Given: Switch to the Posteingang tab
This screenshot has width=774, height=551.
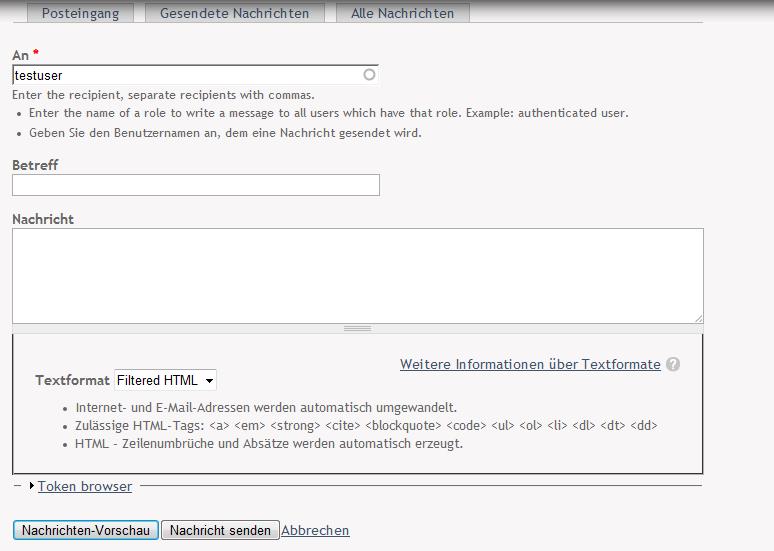Looking at the screenshot, I should [x=79, y=13].
